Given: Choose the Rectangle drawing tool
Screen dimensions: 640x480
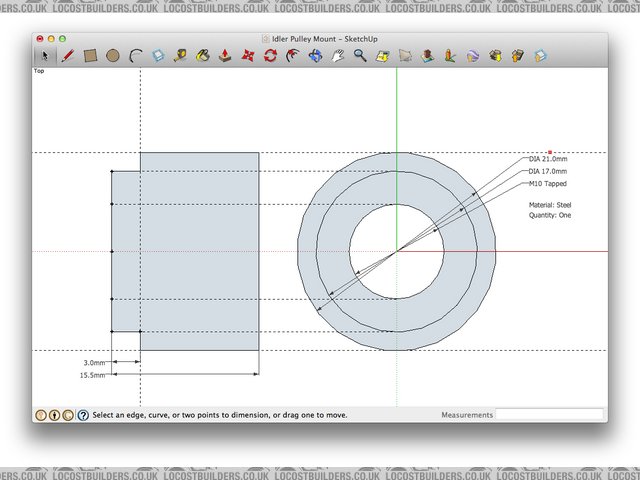Looking at the screenshot, I should [89, 56].
